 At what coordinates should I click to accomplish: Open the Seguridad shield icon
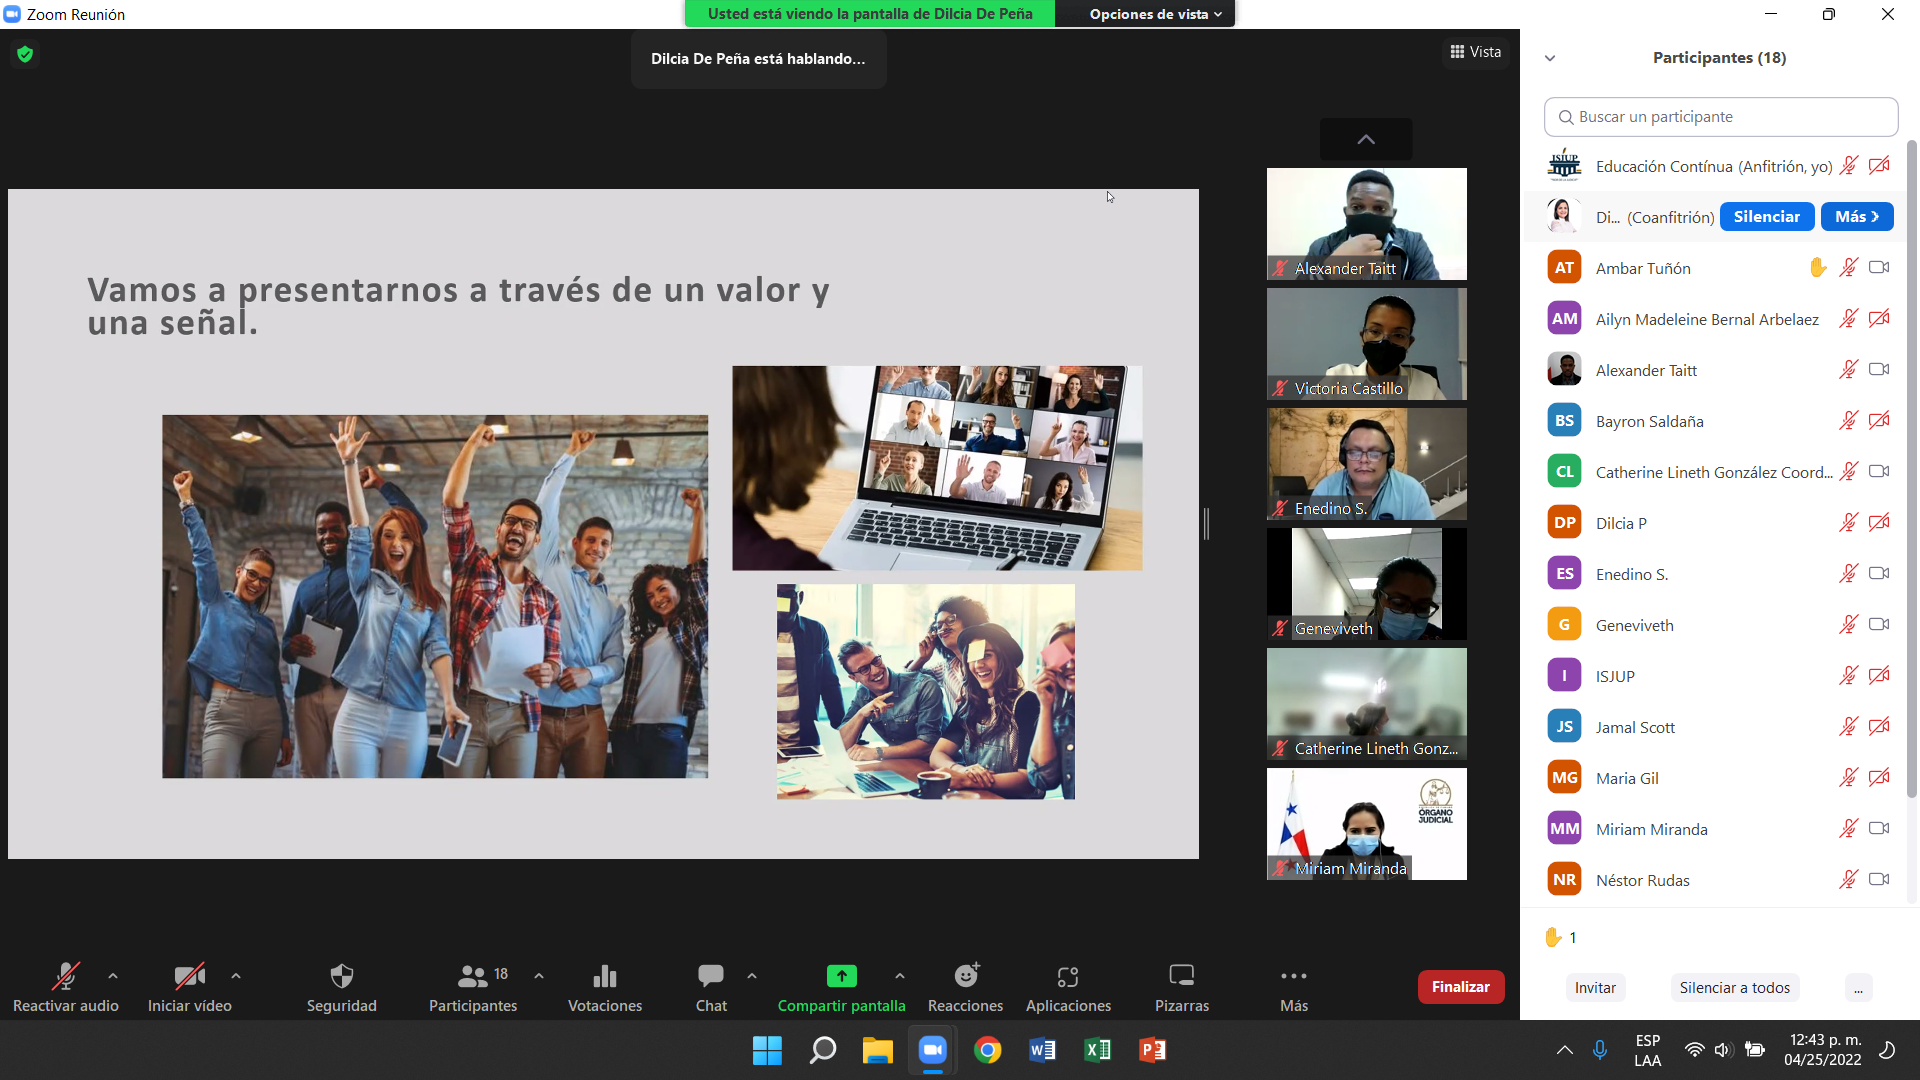[342, 975]
